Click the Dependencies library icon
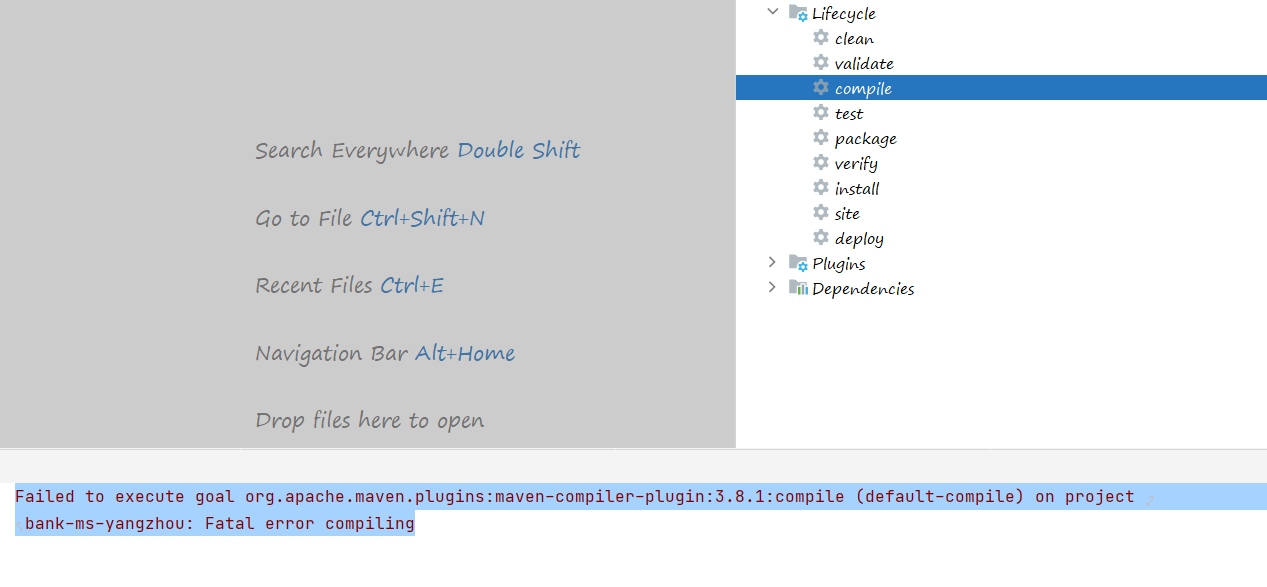Image resolution: width=1267 pixels, height=587 pixels. click(798, 288)
